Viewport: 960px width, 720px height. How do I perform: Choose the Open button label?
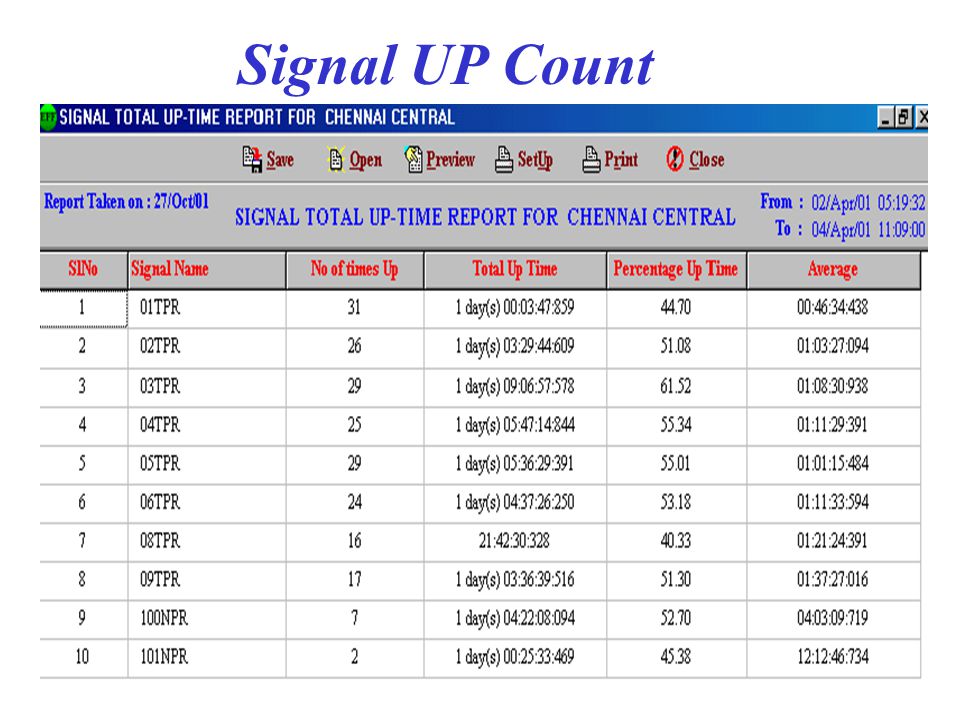point(366,160)
